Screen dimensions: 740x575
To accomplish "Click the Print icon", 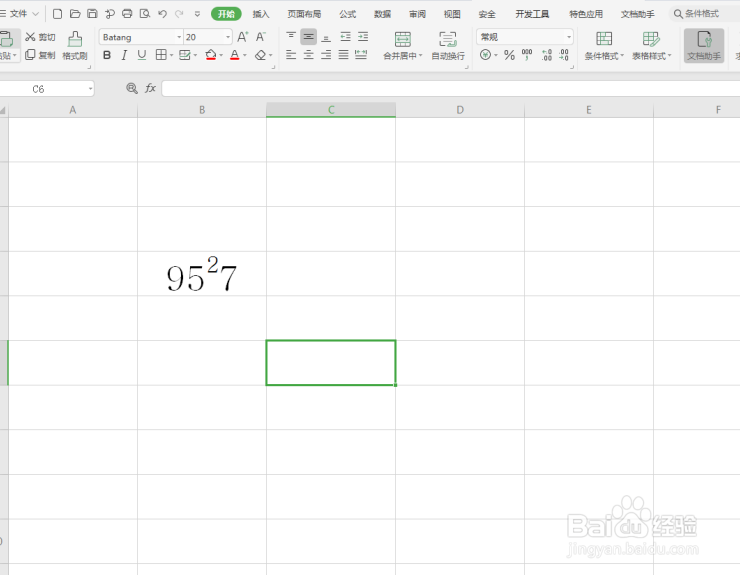I will tap(127, 14).
